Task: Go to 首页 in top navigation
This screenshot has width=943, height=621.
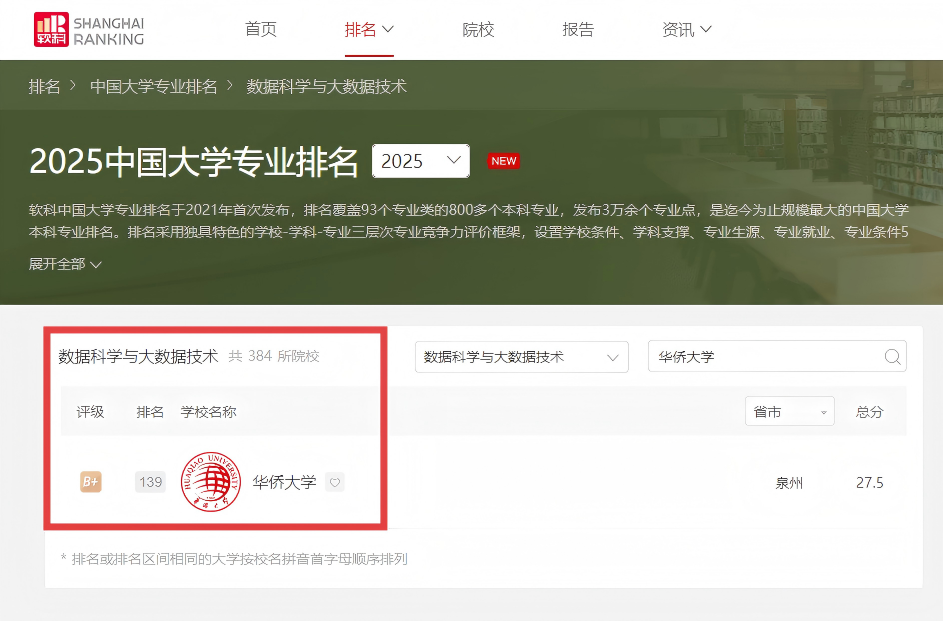Action: click(261, 29)
